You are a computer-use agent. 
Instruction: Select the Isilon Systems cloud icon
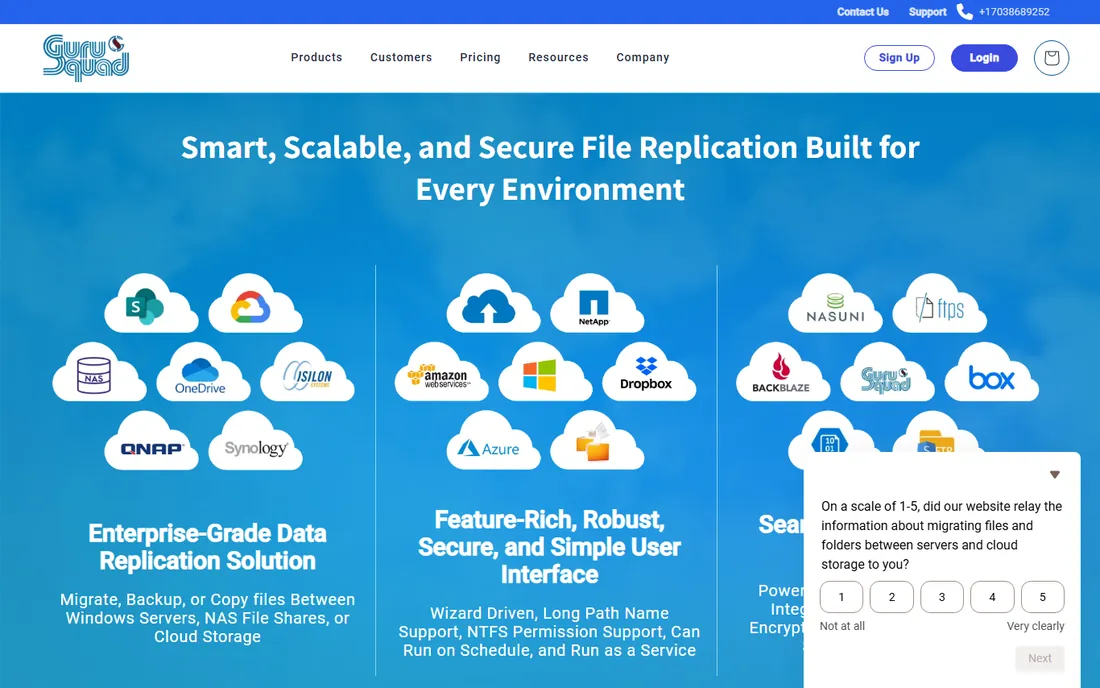tap(307, 372)
